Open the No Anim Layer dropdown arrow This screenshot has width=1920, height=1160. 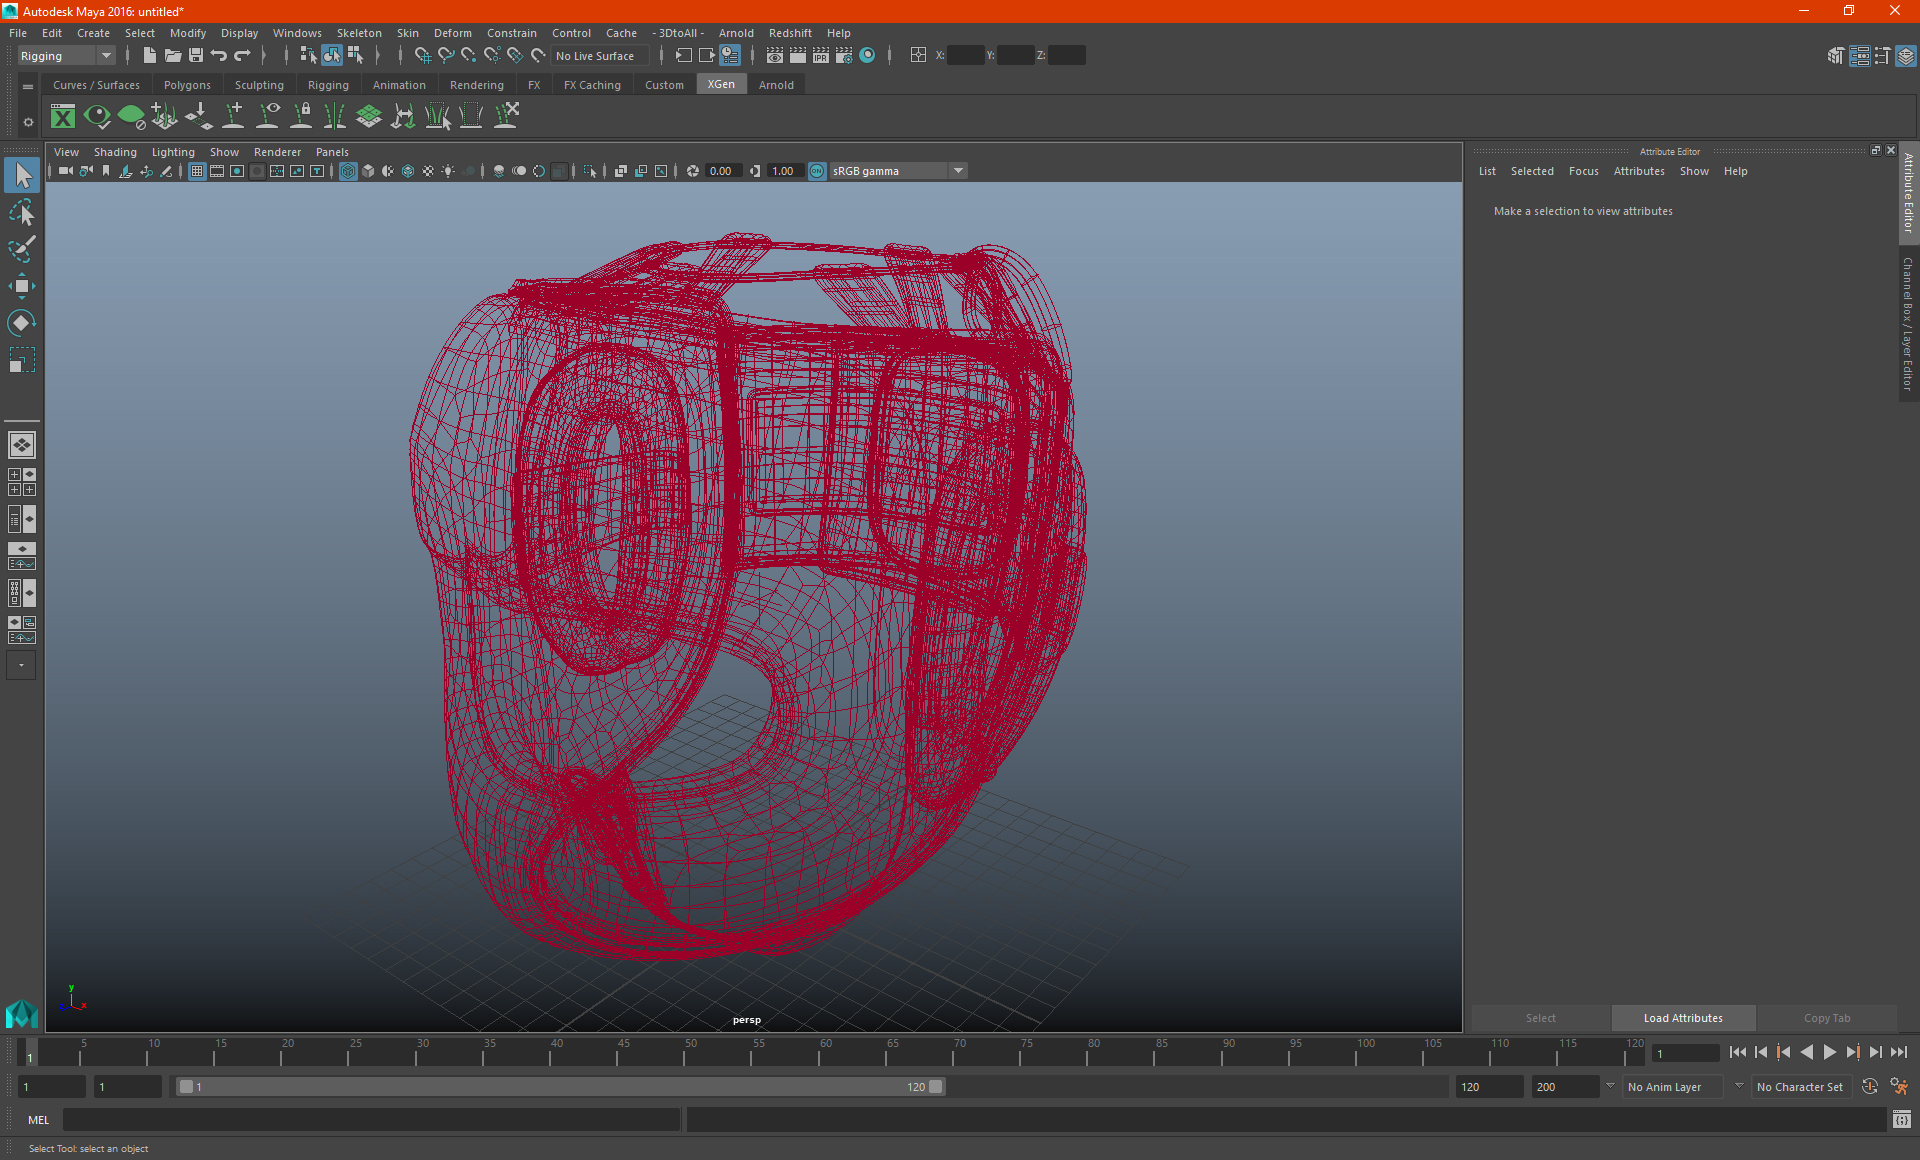1610,1086
